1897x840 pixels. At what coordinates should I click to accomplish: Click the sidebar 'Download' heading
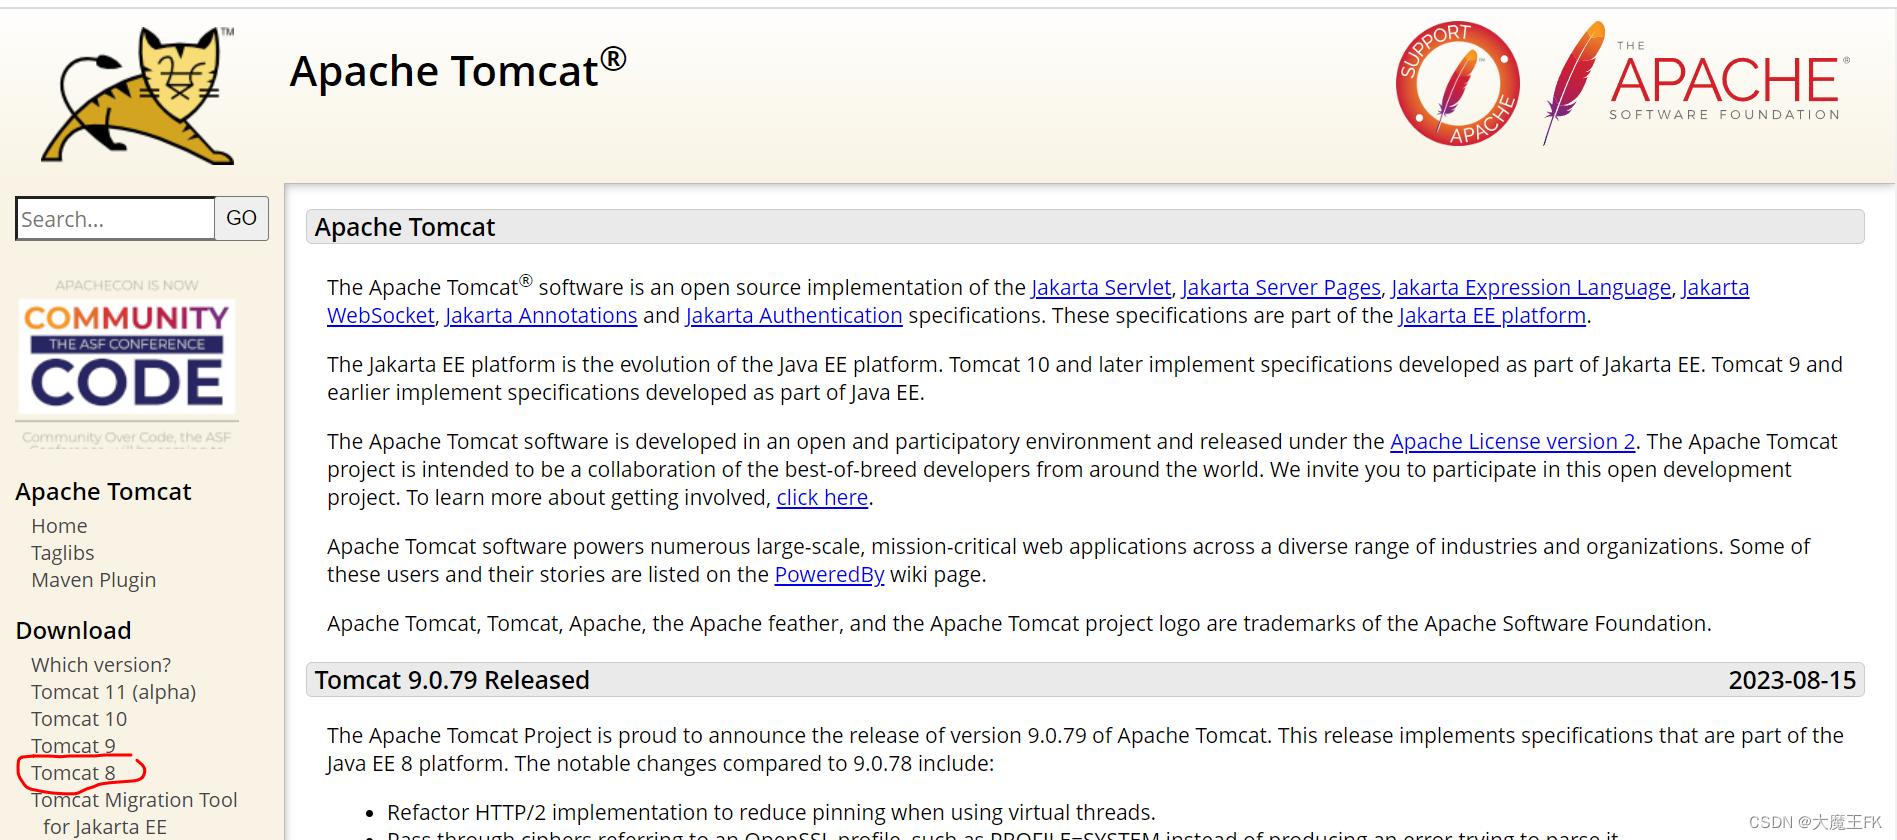tap(74, 631)
